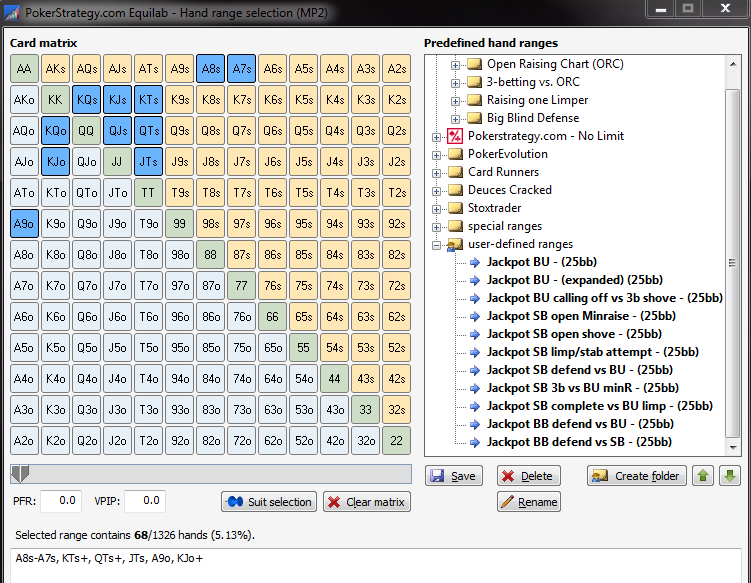
Task: Expand the PokerEvolution folder node
Action: point(436,155)
